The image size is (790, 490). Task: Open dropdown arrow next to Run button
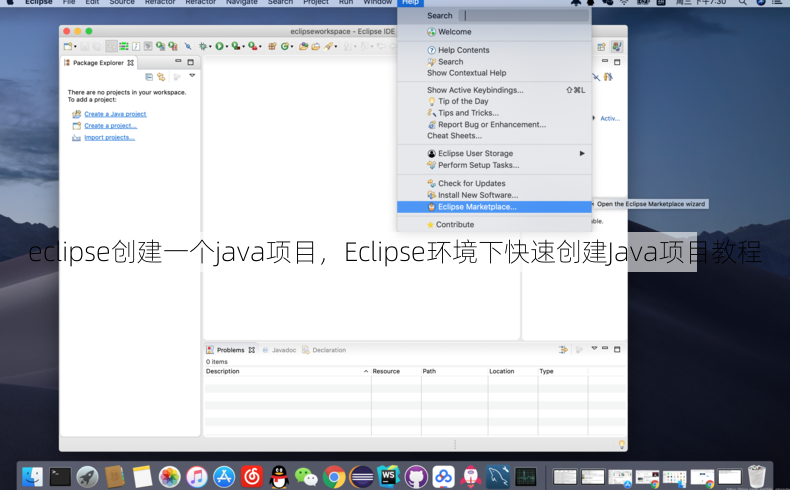click(x=227, y=46)
